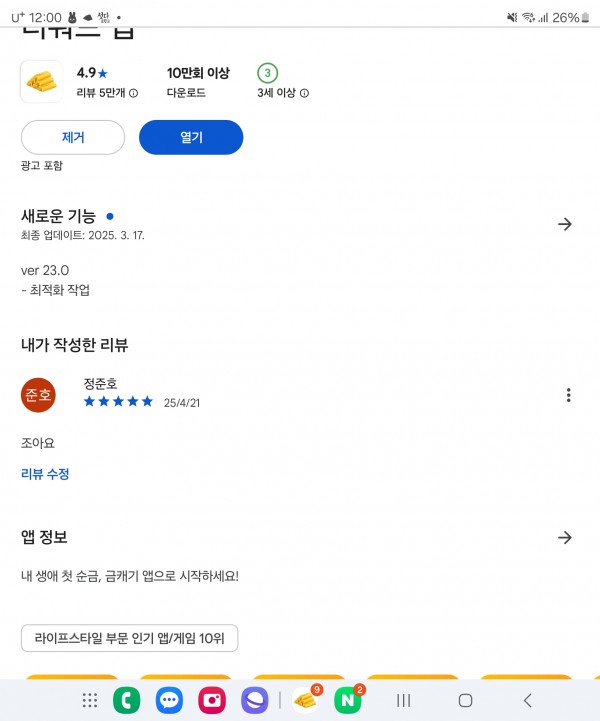Expand the 새로운 기능 section arrow
The width and height of the screenshot is (600, 721).
[x=565, y=224]
